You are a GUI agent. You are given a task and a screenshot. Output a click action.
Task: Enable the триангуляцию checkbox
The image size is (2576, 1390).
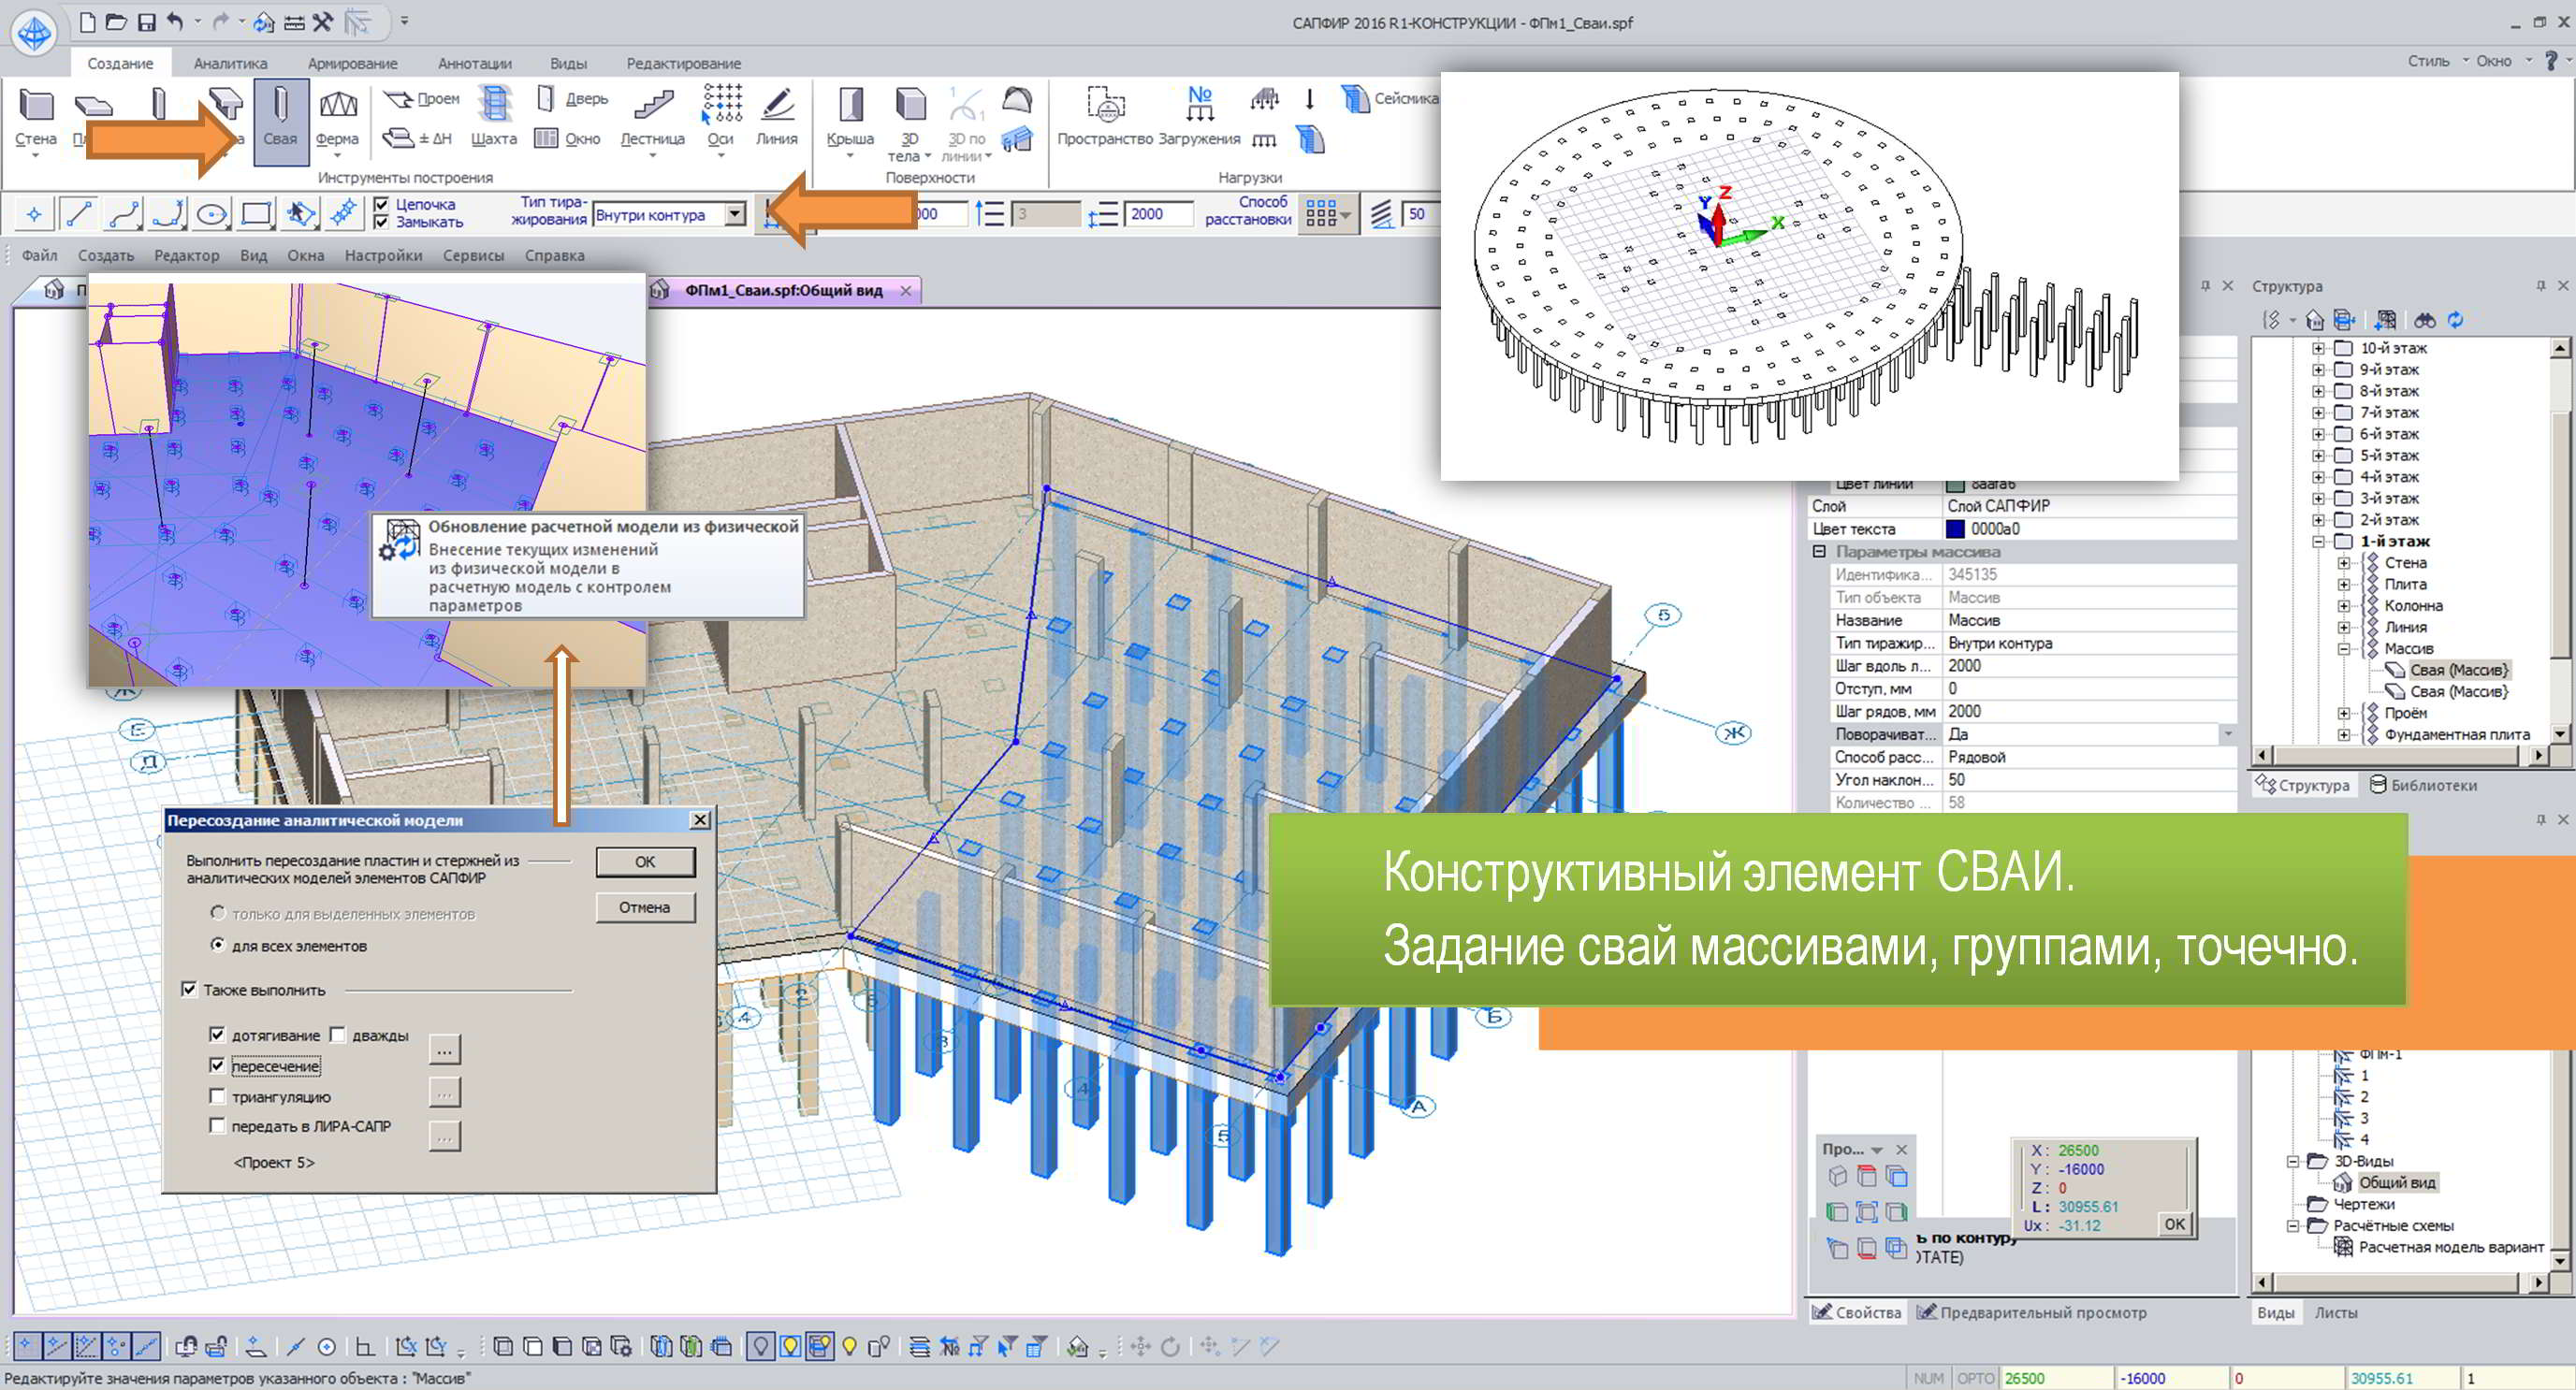pos(217,1096)
